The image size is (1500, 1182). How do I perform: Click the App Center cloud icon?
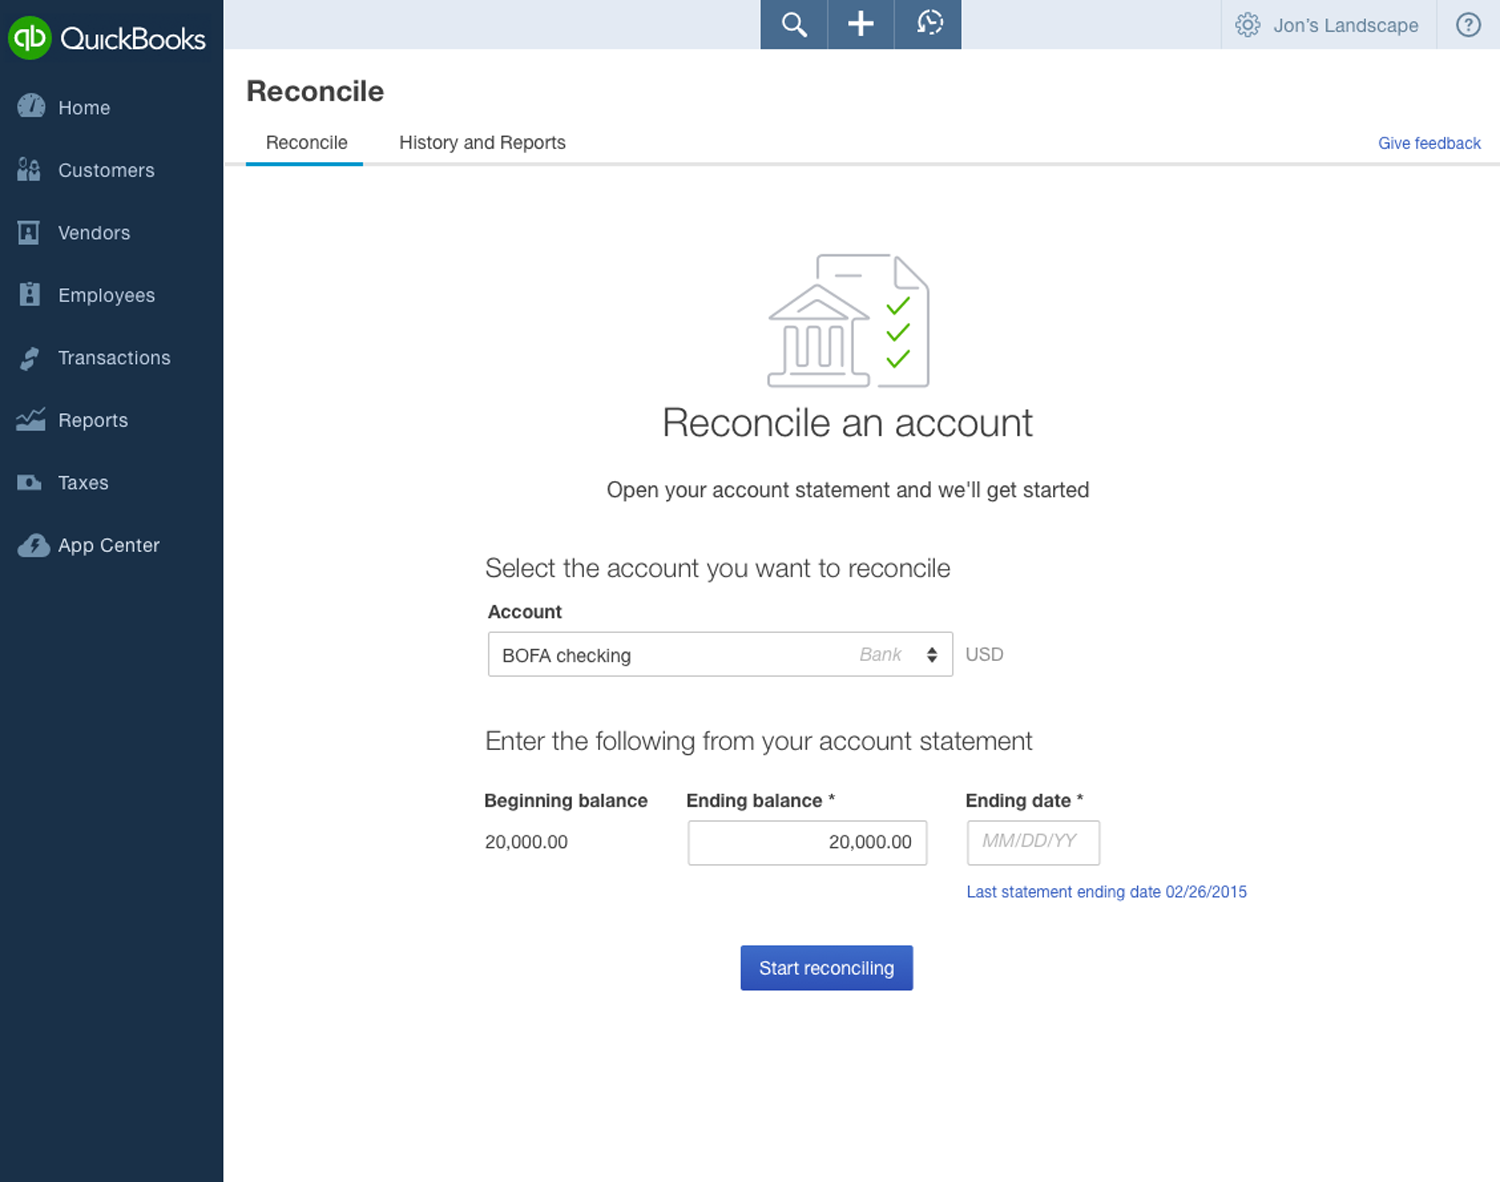pyautogui.click(x=33, y=545)
